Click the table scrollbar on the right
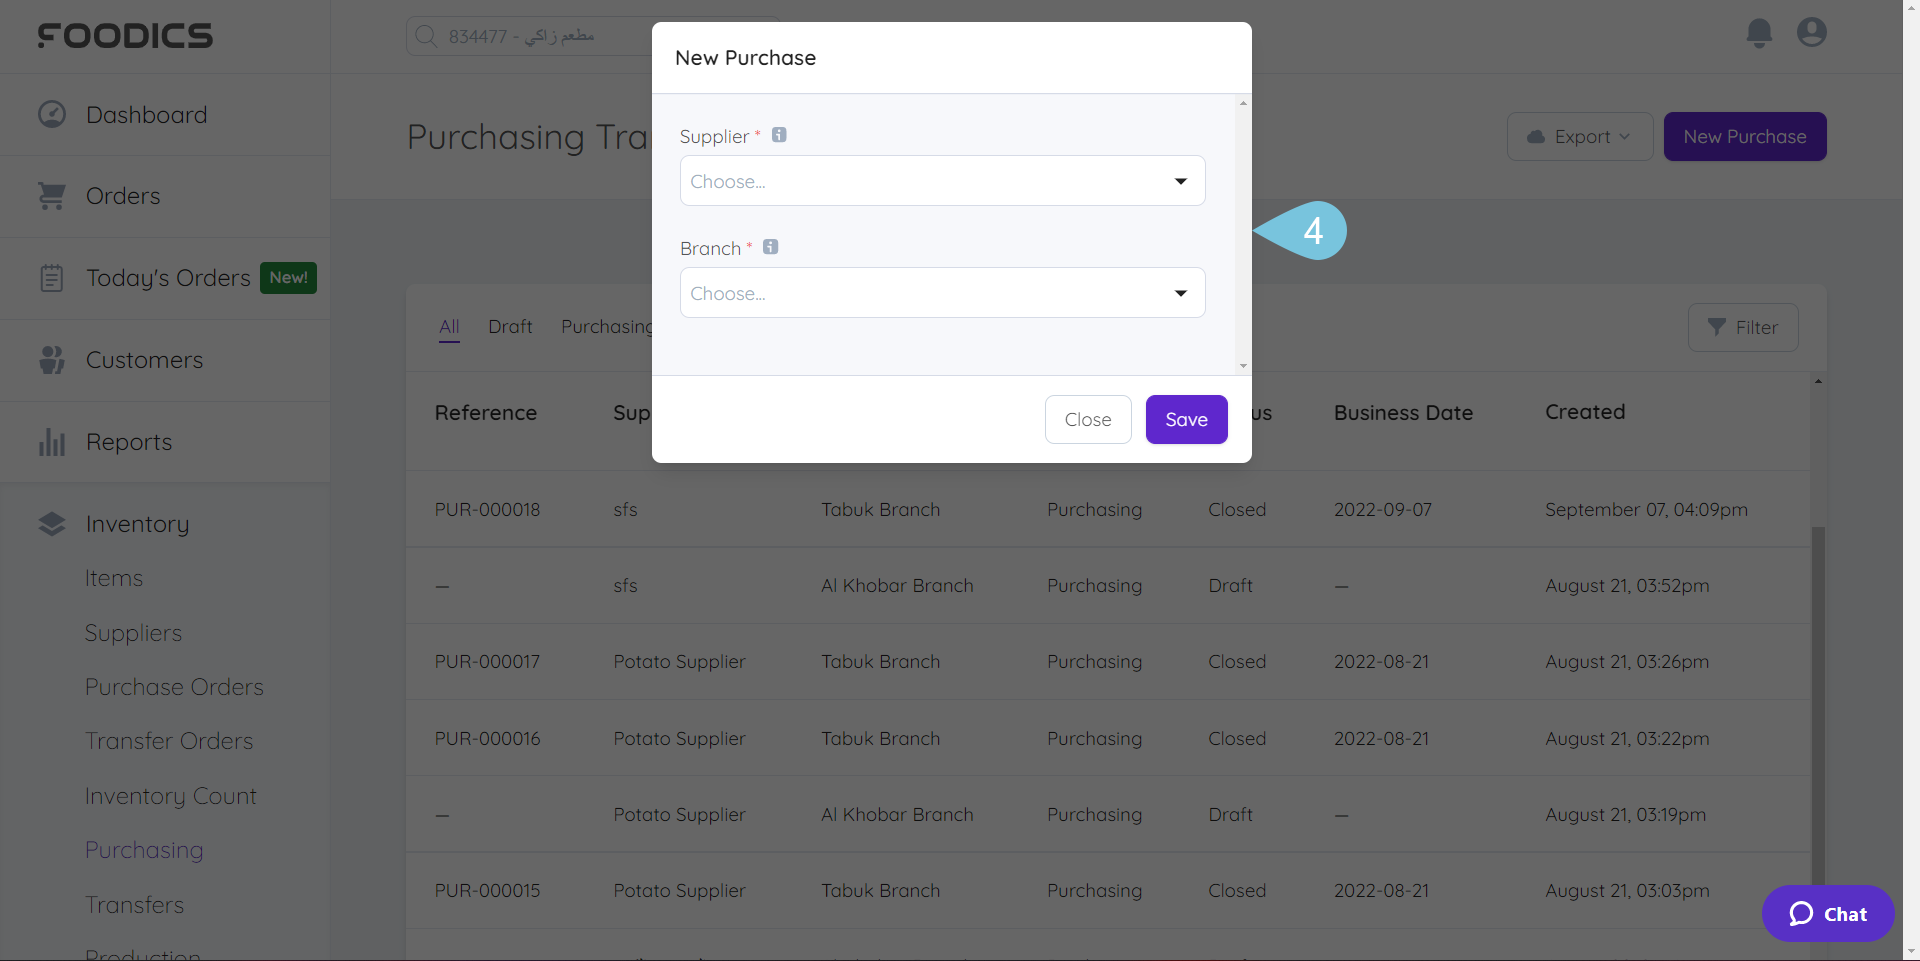Screen dimensions: 1920x961 (x=1817, y=700)
